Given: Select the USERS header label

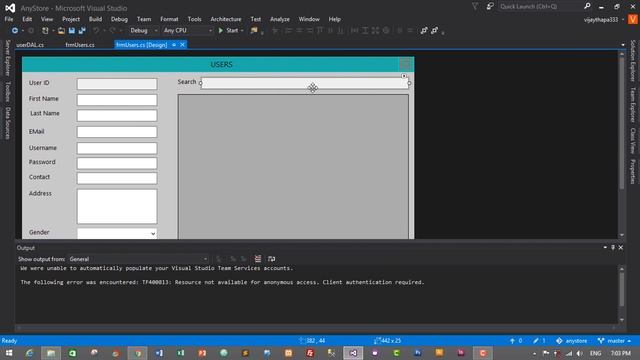Looking at the screenshot, I should 221,64.
